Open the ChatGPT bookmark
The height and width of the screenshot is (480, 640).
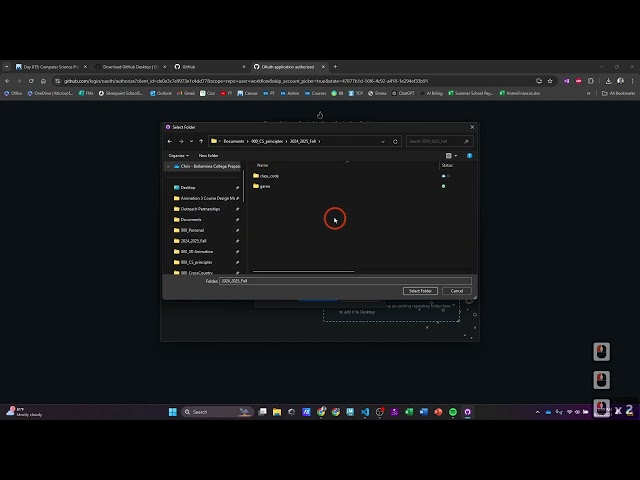tap(403, 93)
